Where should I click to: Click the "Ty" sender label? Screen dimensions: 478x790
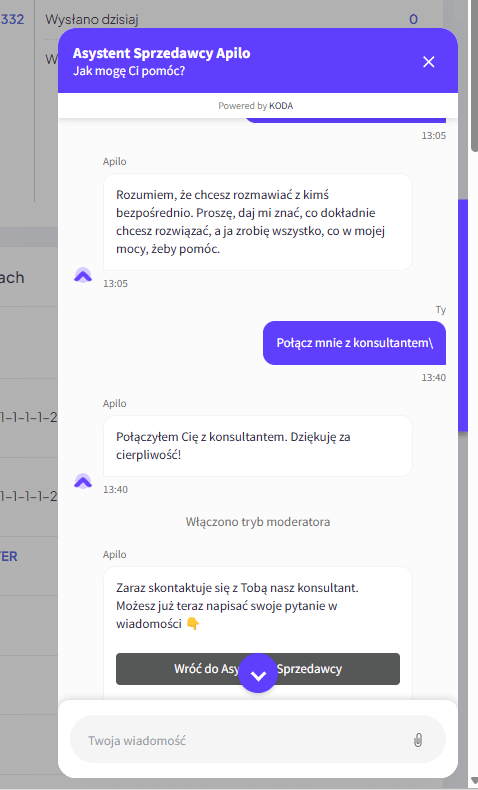click(x=441, y=310)
